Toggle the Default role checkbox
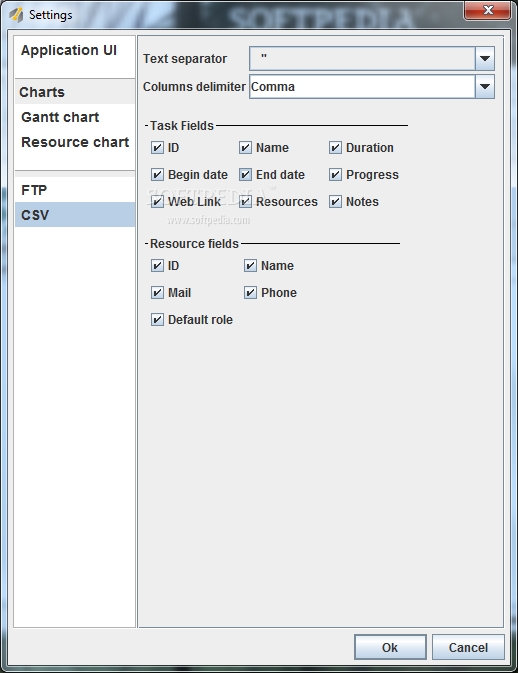 point(158,320)
